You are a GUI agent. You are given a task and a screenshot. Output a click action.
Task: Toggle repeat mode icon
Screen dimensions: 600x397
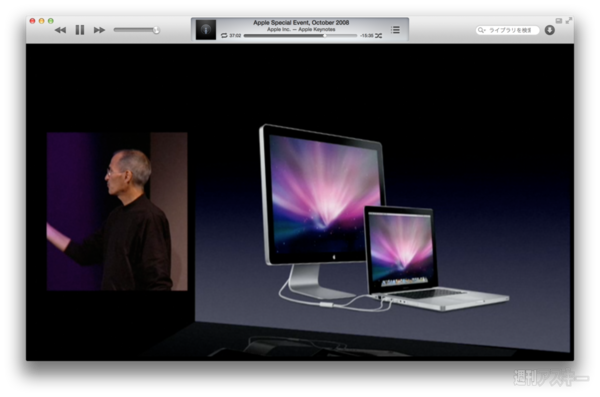tap(224, 36)
